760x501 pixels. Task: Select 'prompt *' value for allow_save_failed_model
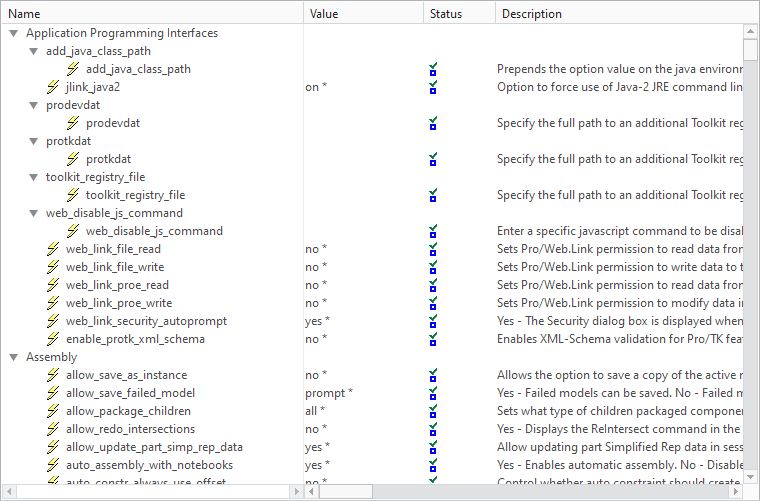coord(329,393)
